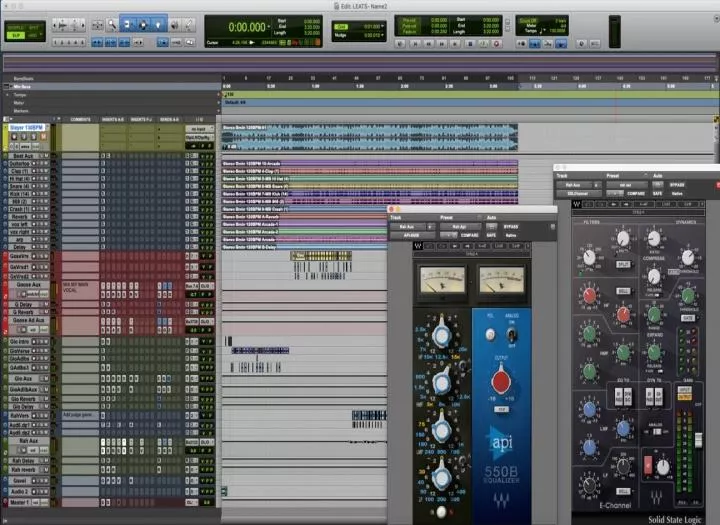Open the API-550B plugin selector button
The width and height of the screenshot is (720, 525).
tap(411, 235)
